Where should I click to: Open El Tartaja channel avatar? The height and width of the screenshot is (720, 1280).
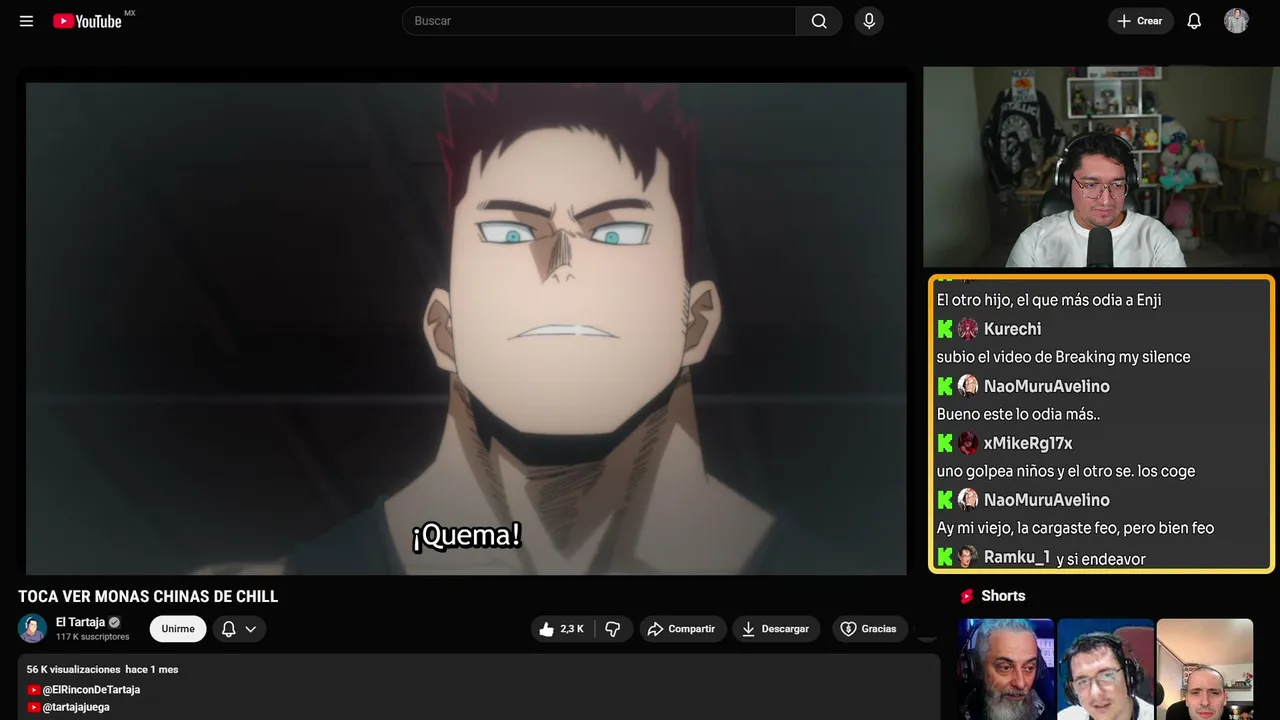point(32,628)
